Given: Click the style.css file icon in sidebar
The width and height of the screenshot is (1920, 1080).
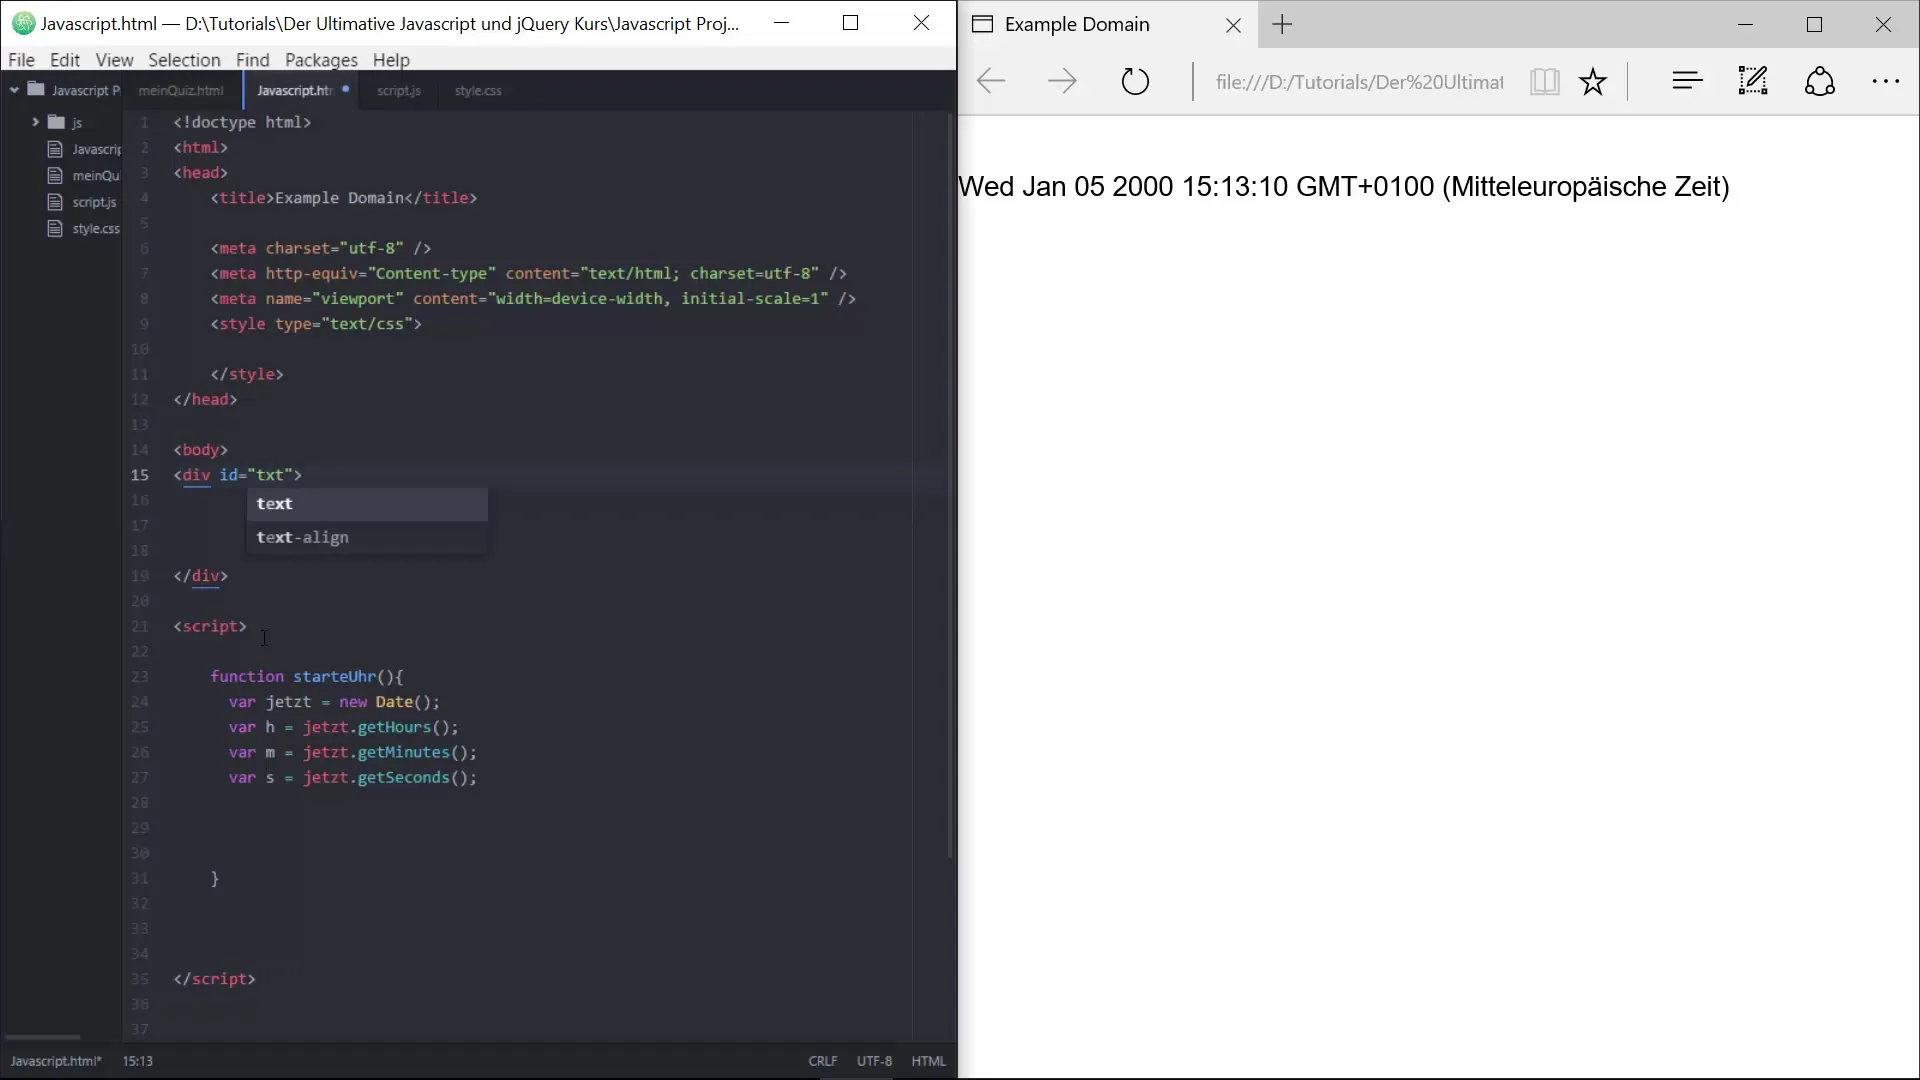Looking at the screenshot, I should [55, 229].
